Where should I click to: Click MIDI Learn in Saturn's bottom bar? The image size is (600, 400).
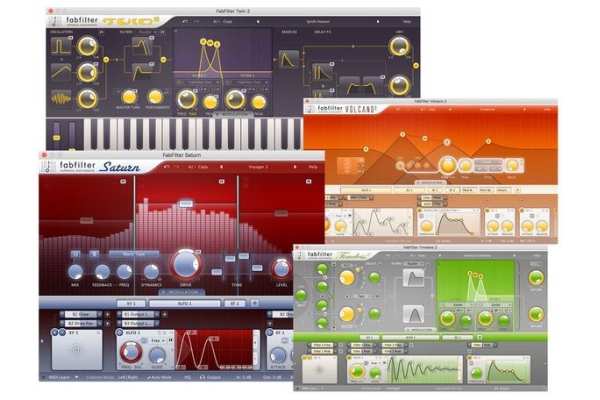pyautogui.click(x=60, y=377)
